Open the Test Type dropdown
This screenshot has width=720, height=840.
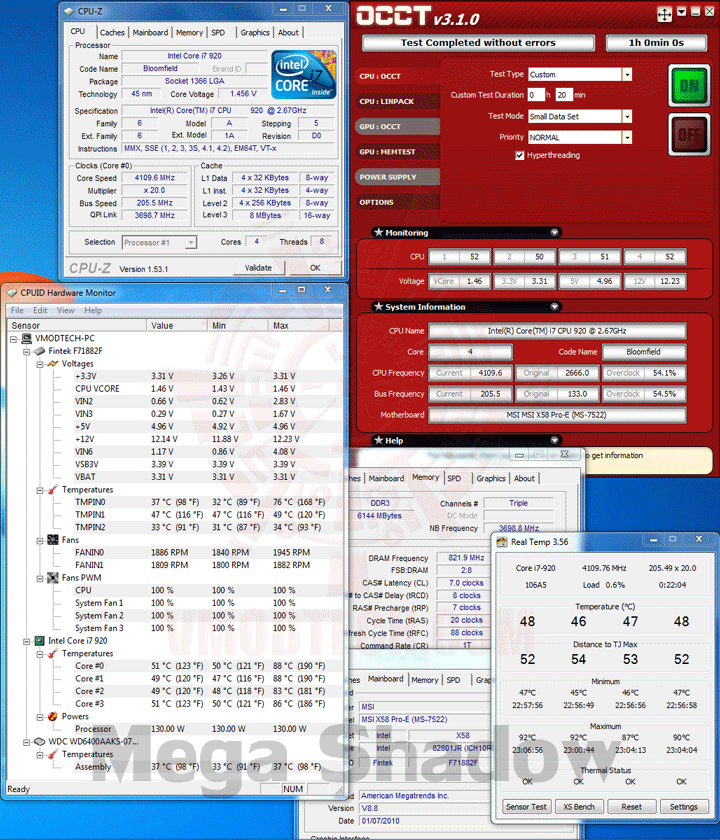627,74
